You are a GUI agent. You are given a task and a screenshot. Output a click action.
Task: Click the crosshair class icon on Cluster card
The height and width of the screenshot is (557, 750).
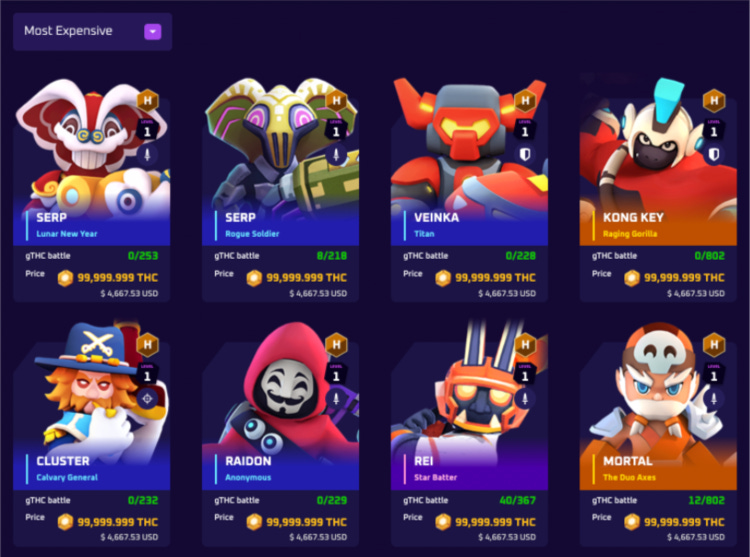coord(147,398)
